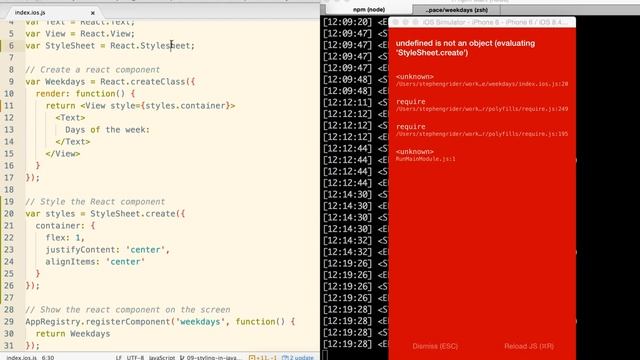The width and height of the screenshot is (640, 360).
Task: Click on 'React.StyleSheet' in line 6
Action: 150,45
